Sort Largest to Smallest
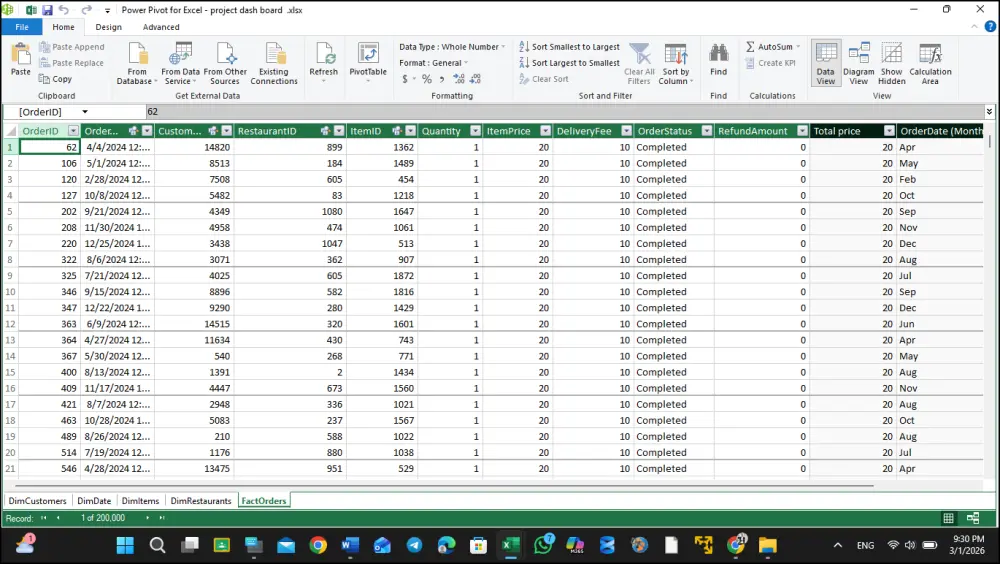 [x=569, y=63]
